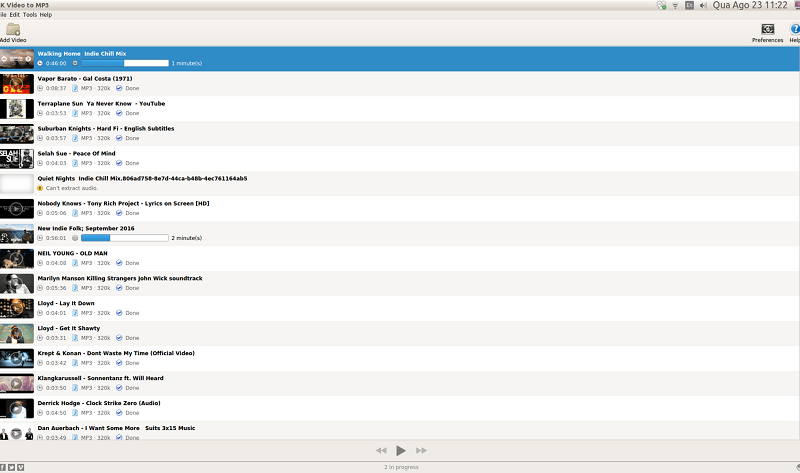
Task: Click the '1 minute(s)' remaining time label
Action: tap(187, 64)
